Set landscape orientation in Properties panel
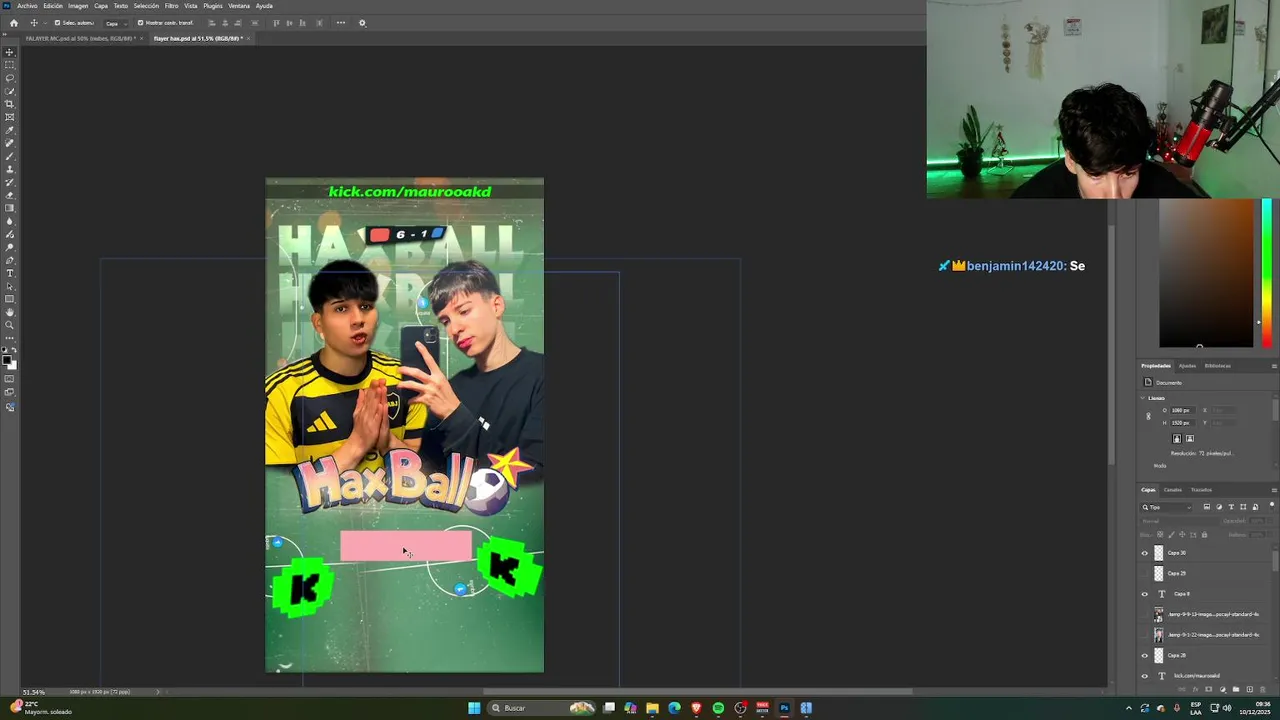 (1190, 439)
